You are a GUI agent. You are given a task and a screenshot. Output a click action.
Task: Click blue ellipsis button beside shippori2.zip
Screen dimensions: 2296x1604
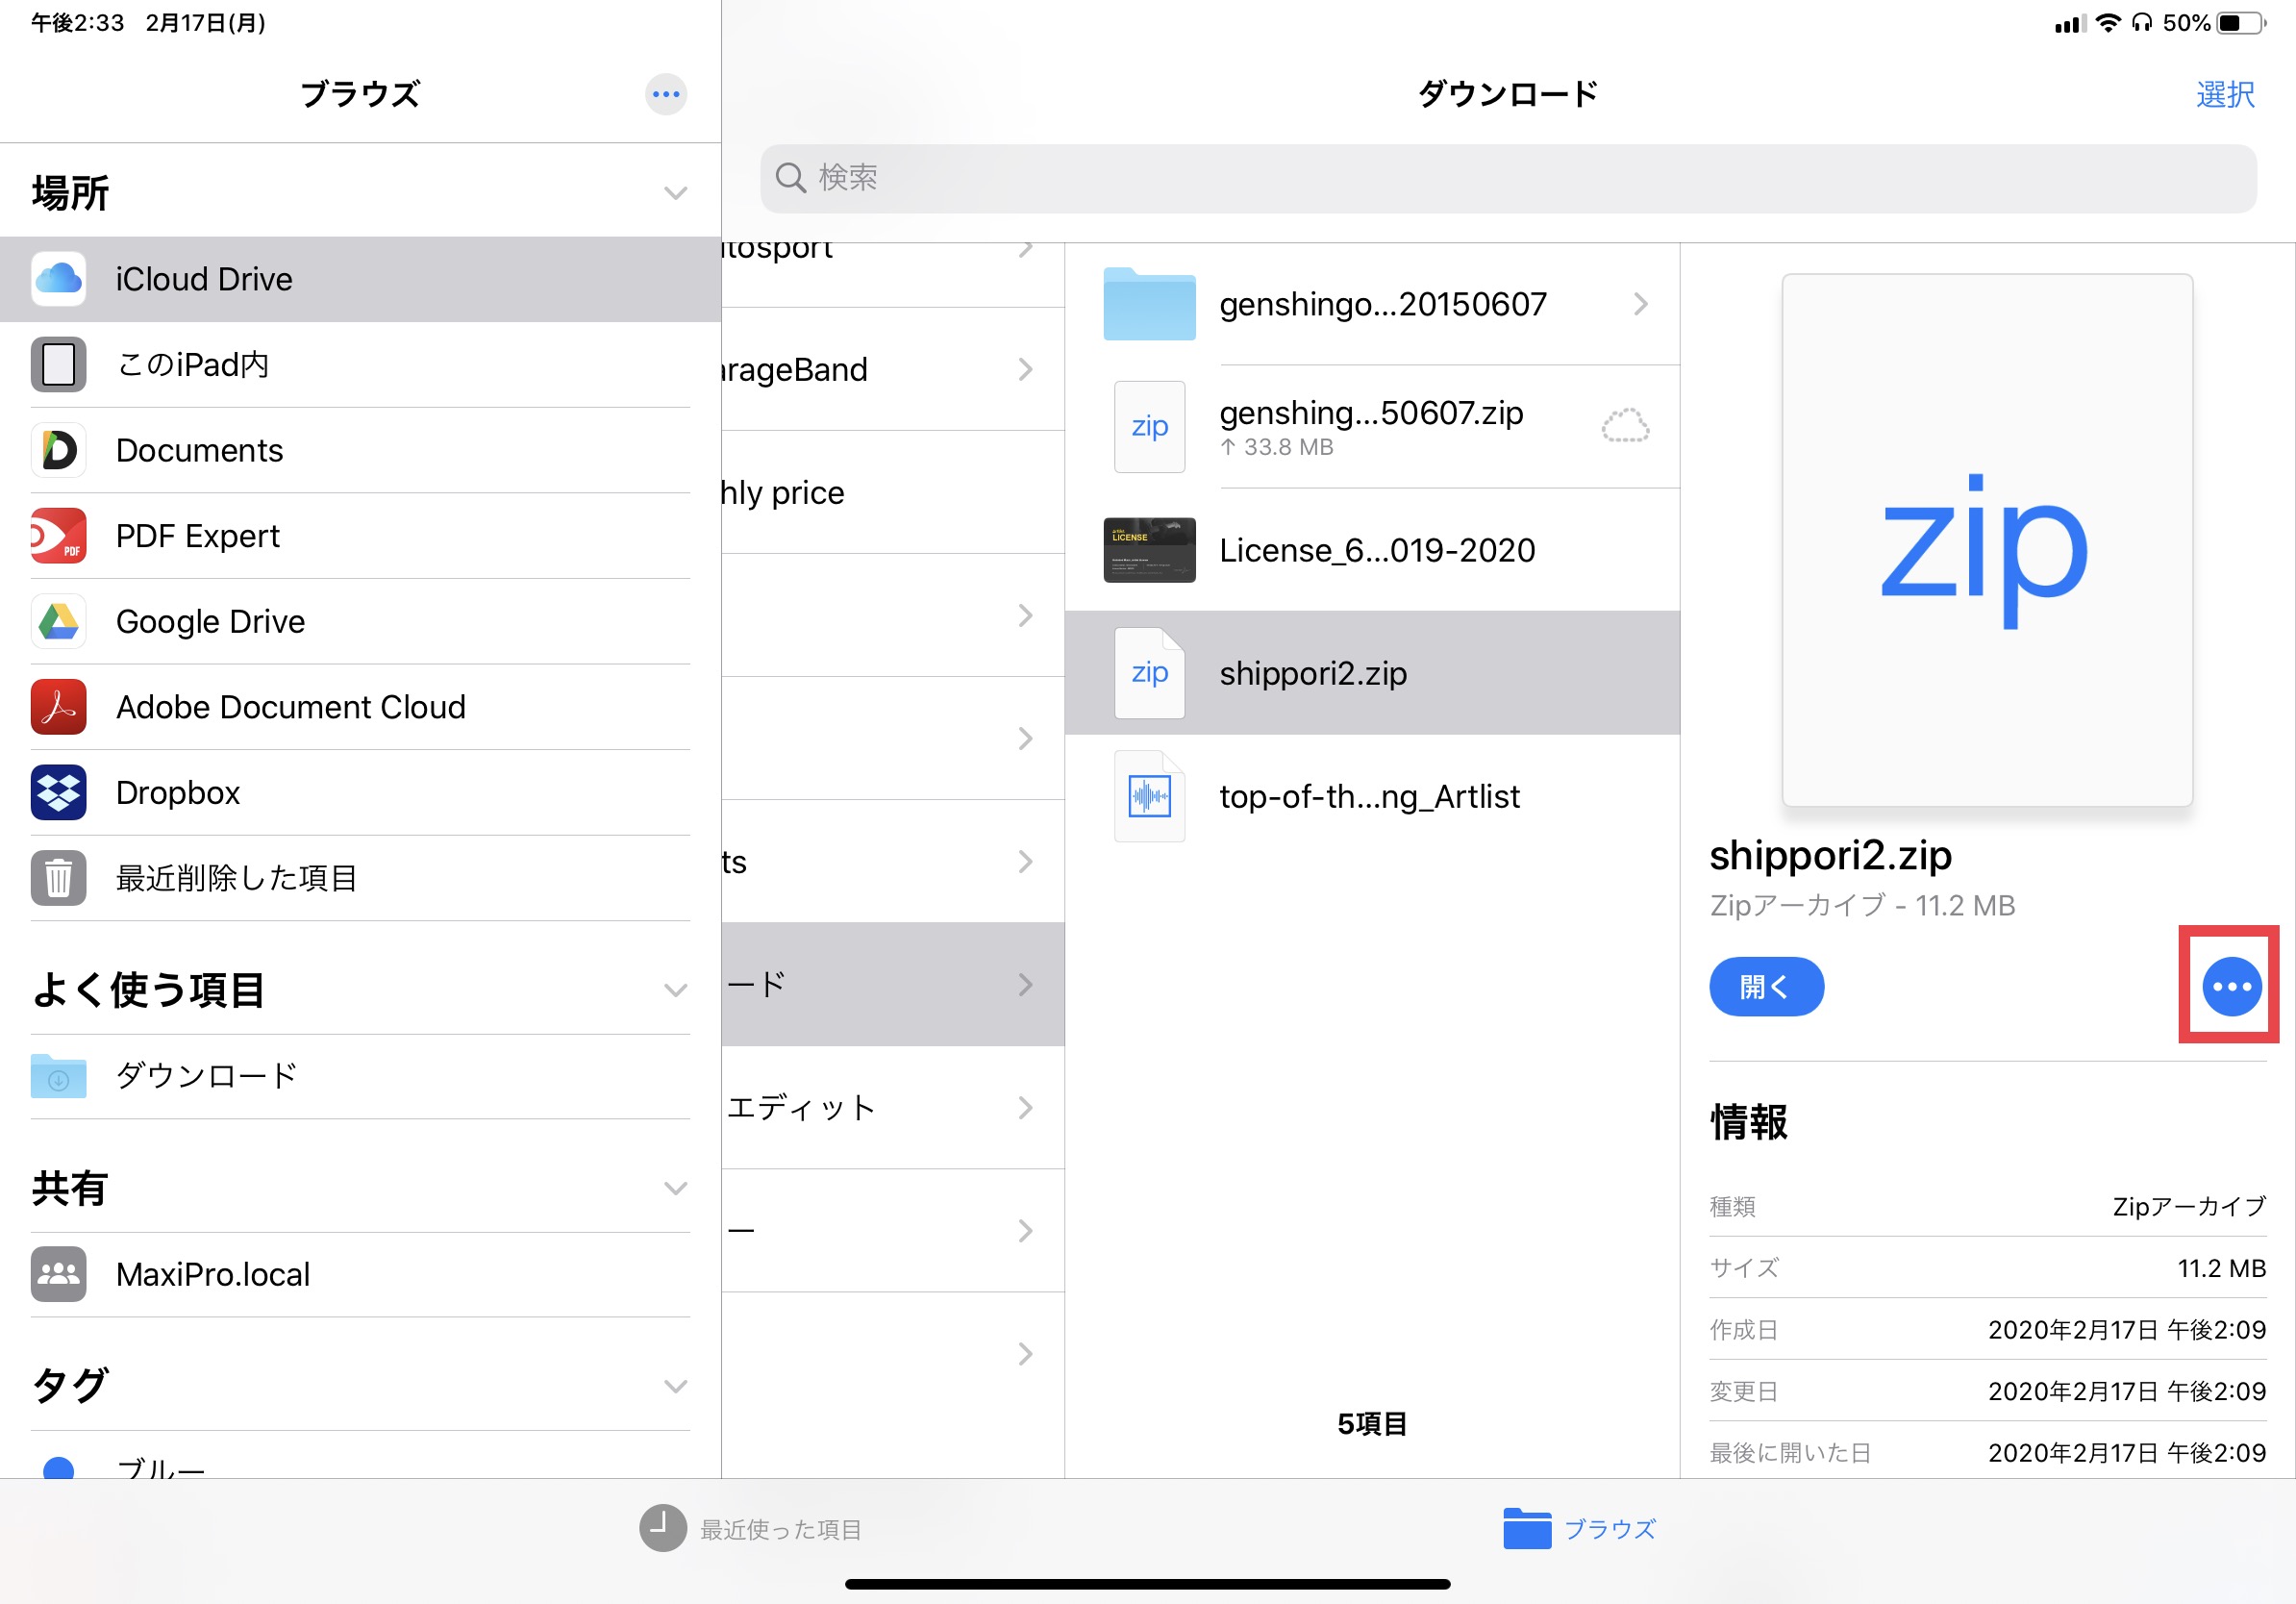[x=2230, y=987]
